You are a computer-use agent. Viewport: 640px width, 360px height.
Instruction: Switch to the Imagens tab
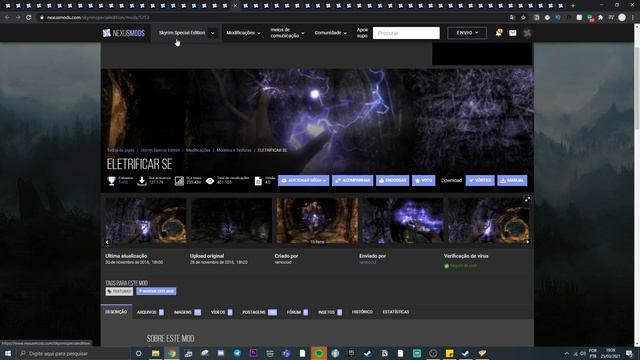point(187,312)
